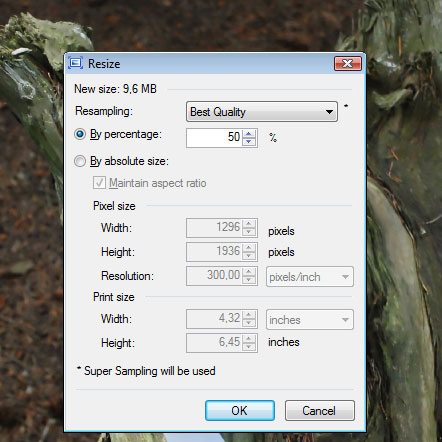Click the pixel Width field showing 1296
Screen dimensions: 442x442
(x=215, y=228)
